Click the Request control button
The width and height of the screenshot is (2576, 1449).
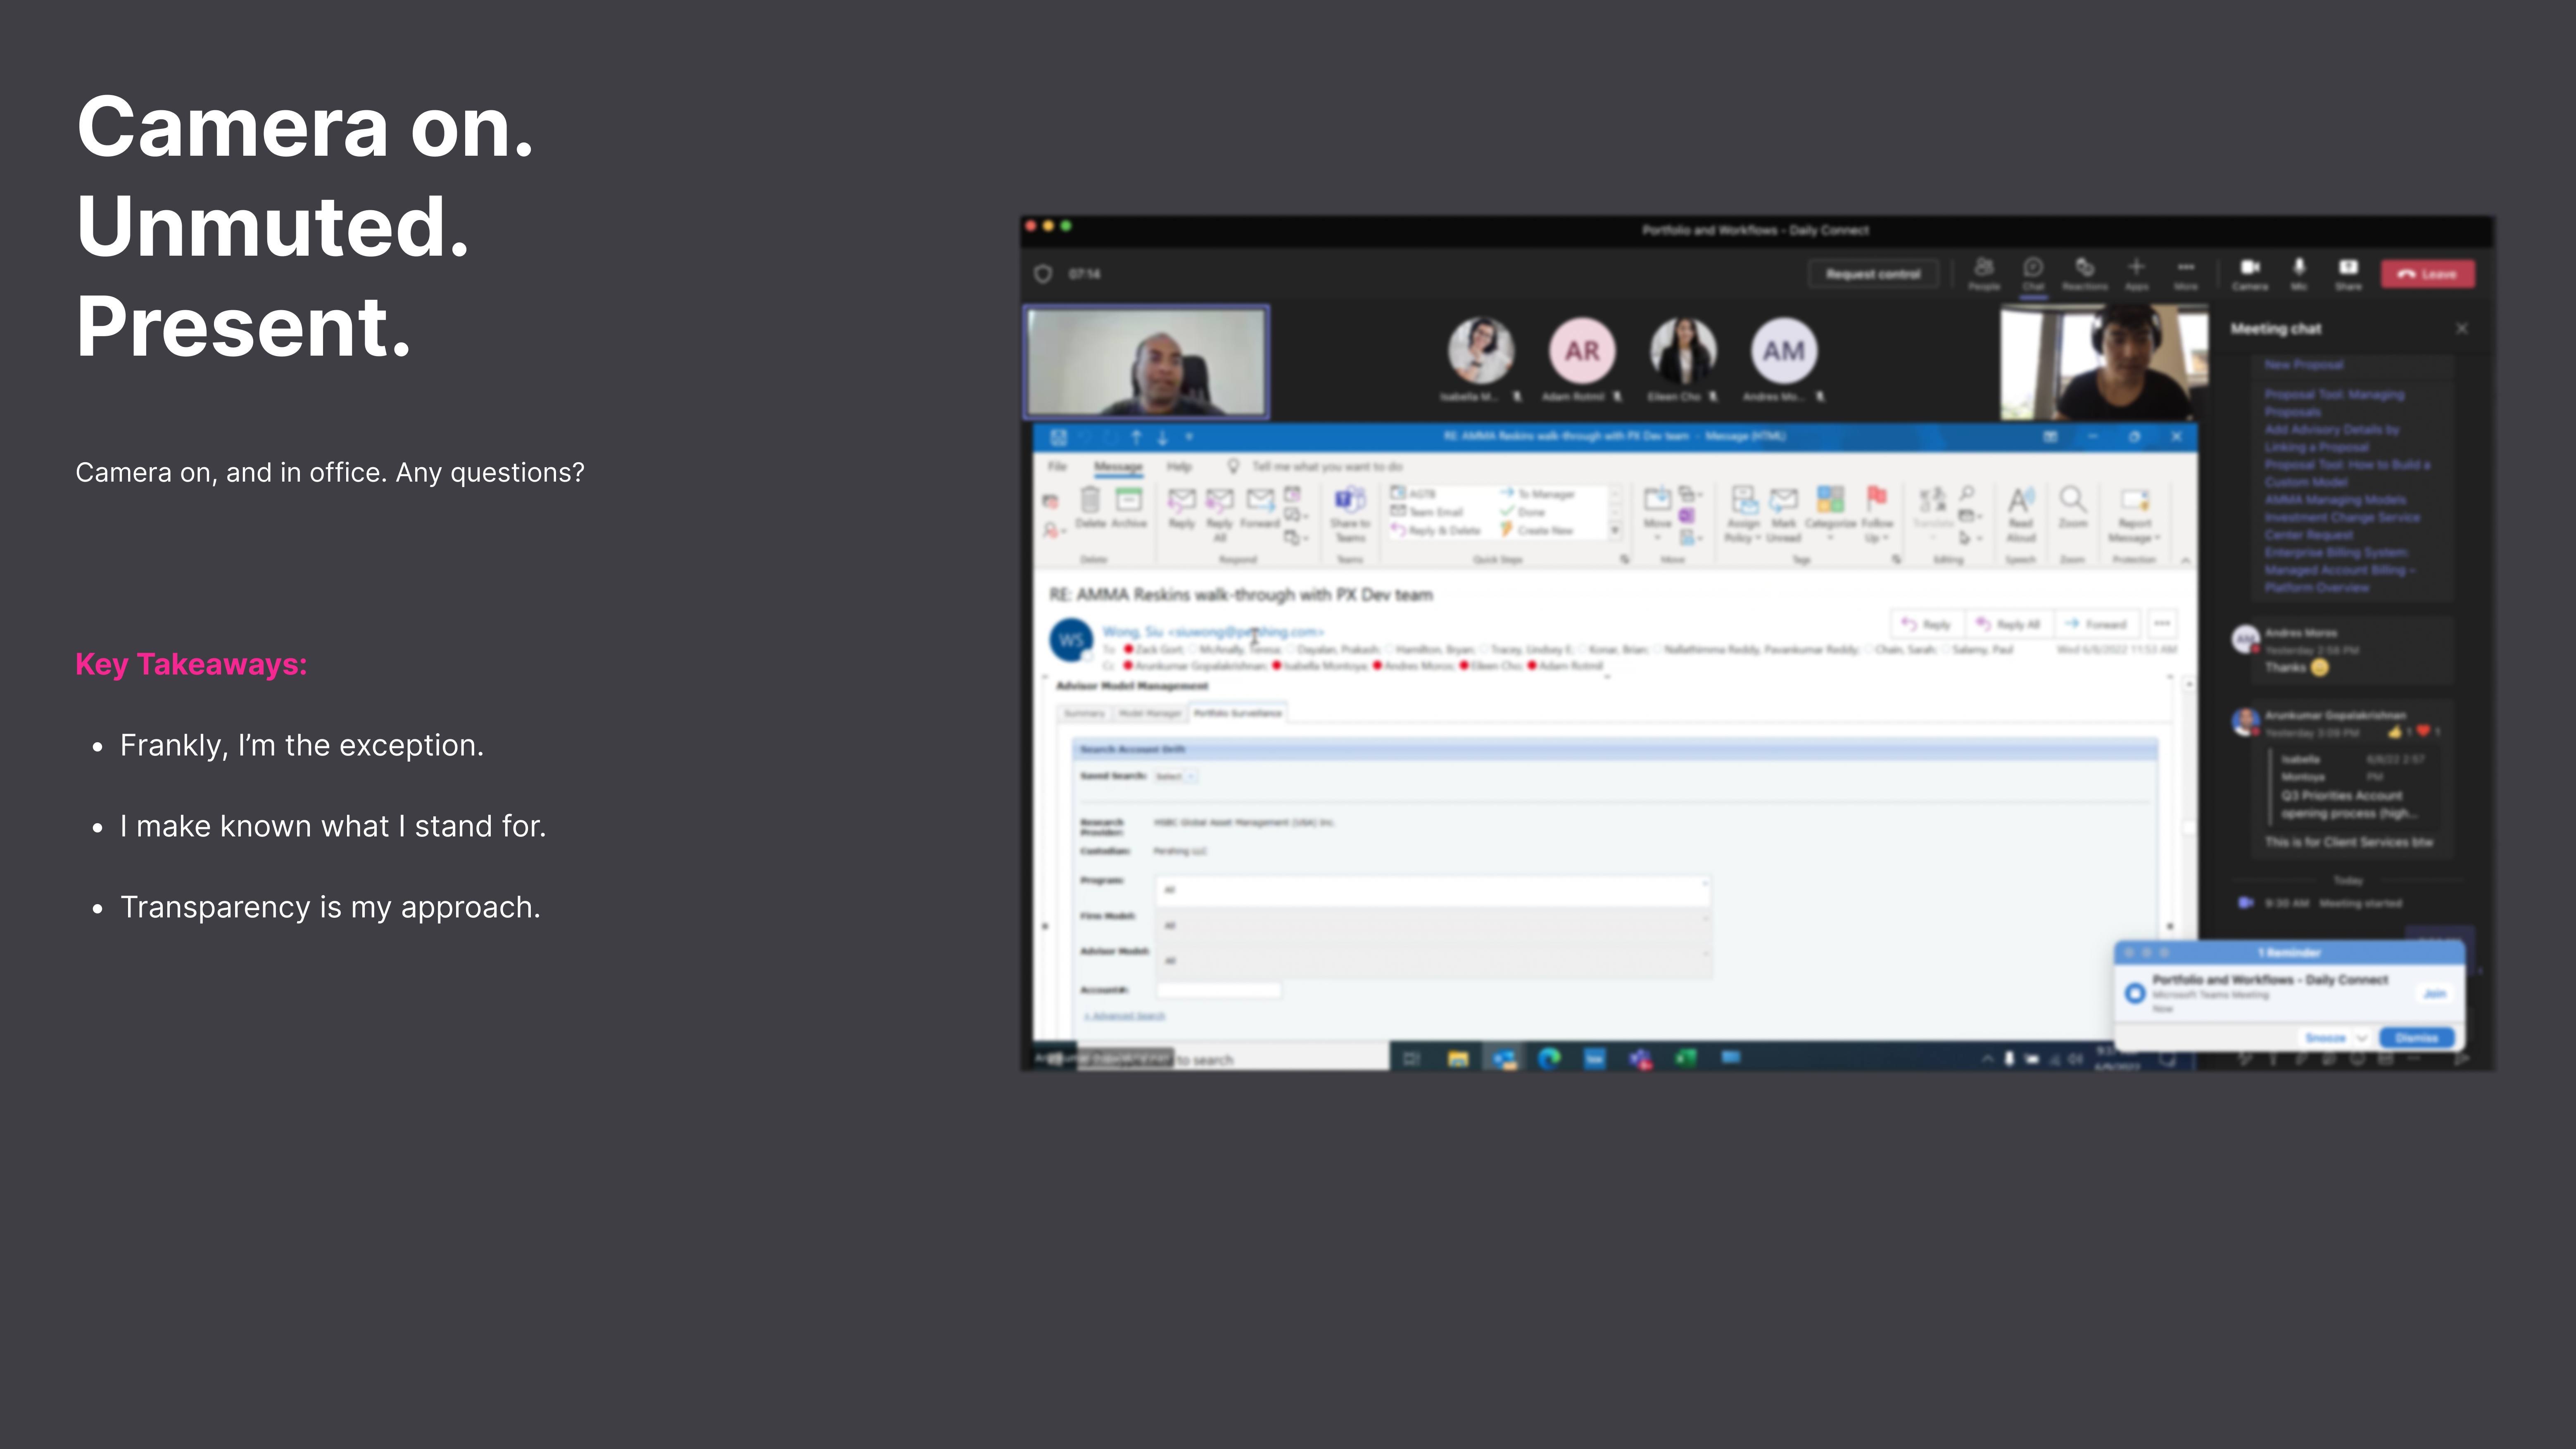pos(1873,274)
